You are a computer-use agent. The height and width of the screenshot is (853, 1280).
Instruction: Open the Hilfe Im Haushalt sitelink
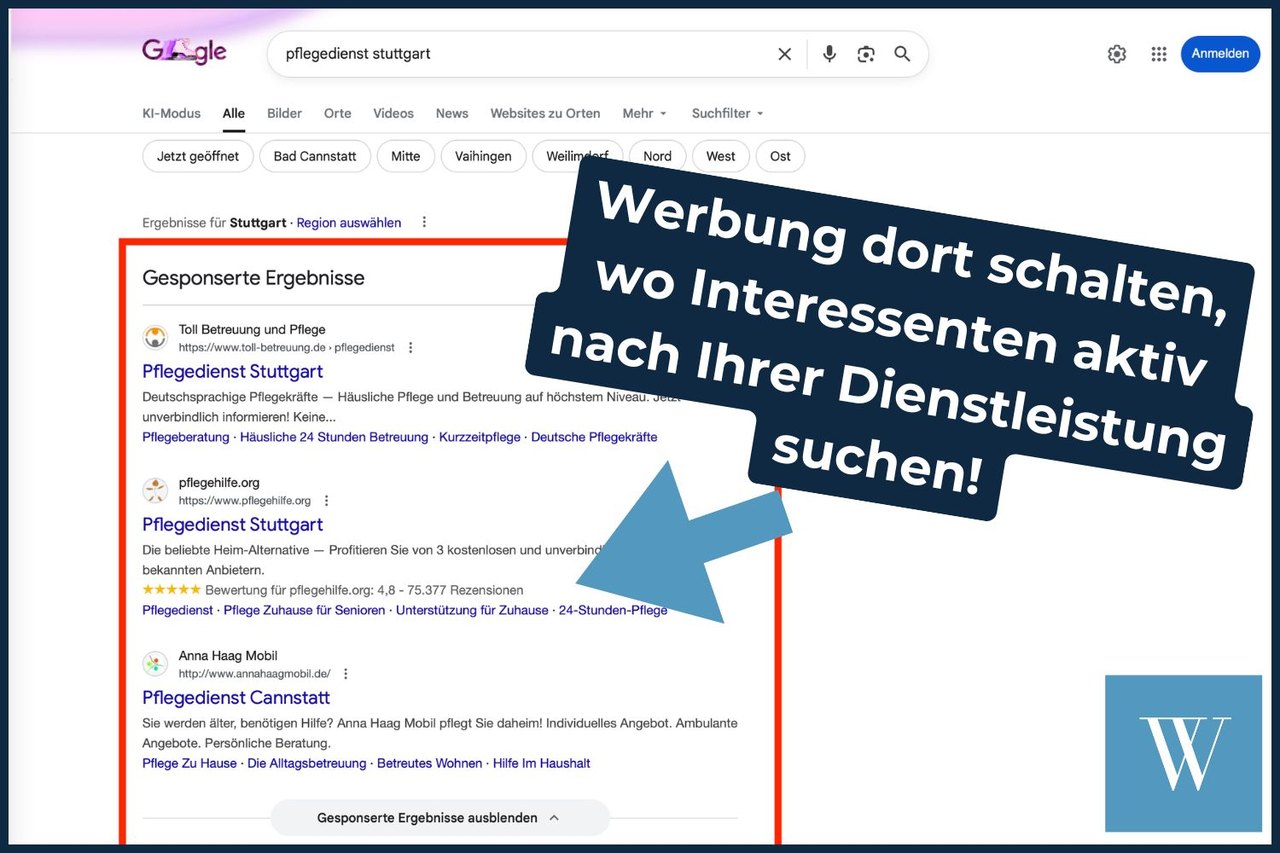coord(542,763)
